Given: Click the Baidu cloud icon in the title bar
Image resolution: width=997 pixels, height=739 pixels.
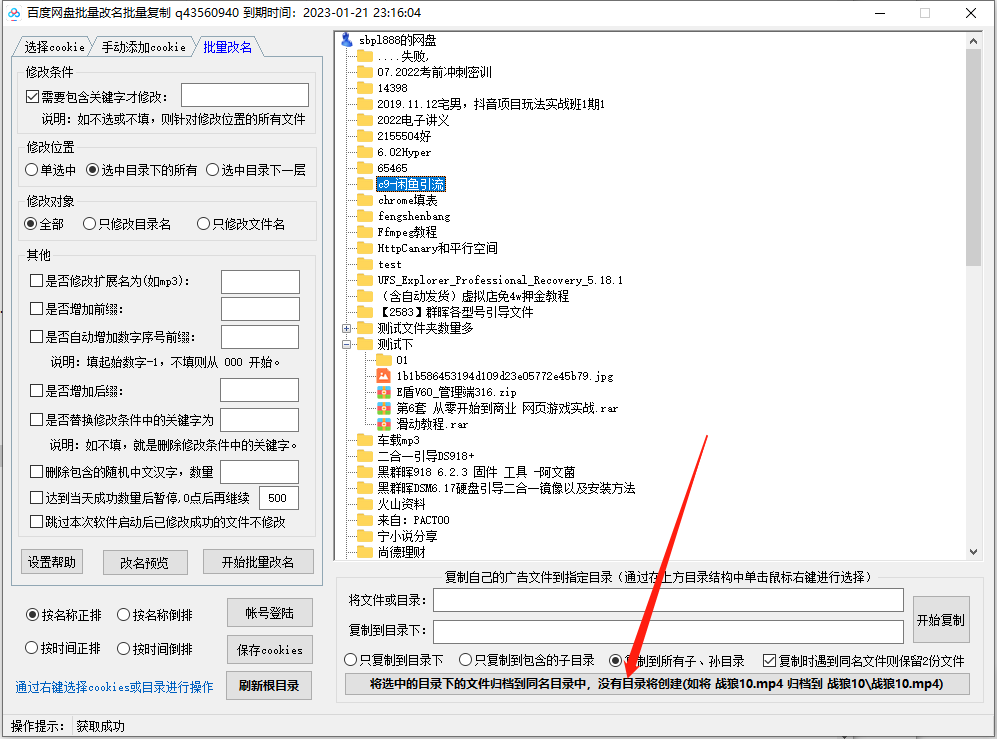Looking at the screenshot, I should click(12, 12).
